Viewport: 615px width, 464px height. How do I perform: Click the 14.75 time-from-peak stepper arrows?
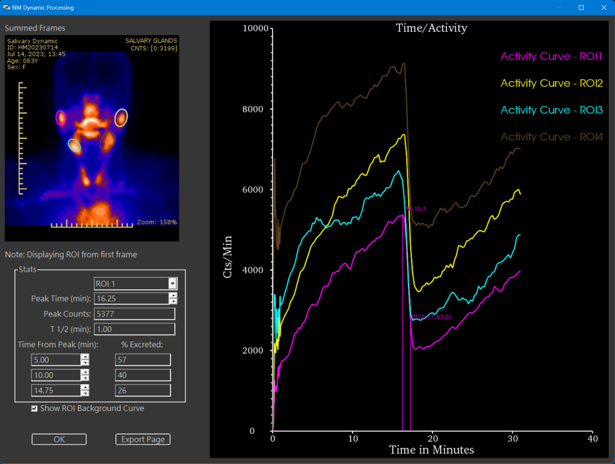coord(85,390)
